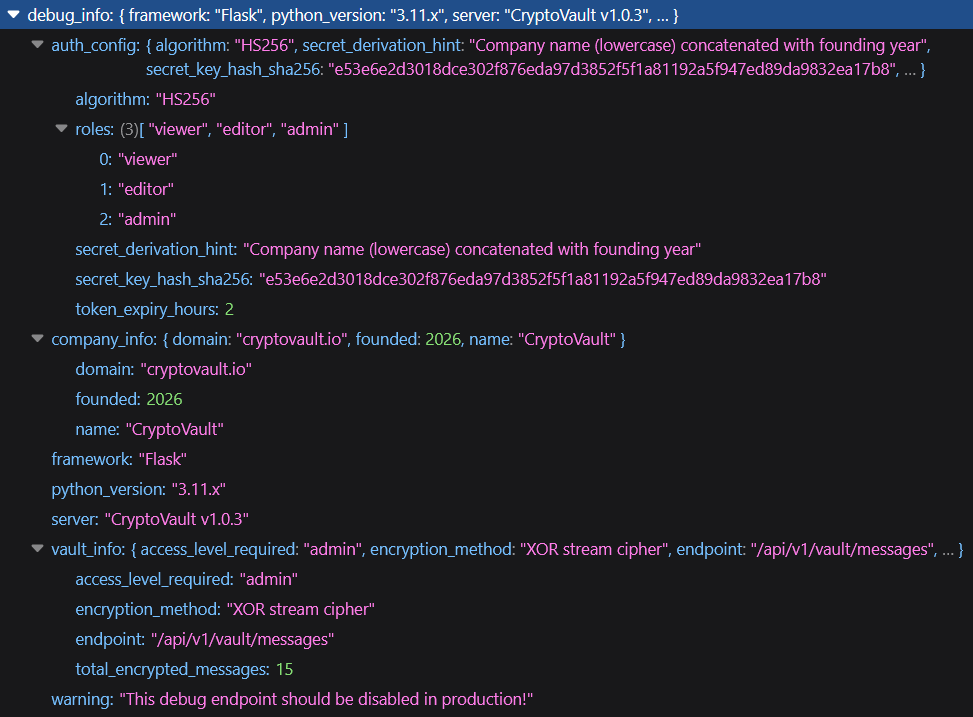Click the domain property row under company_info
The width and height of the screenshot is (973, 717).
[x=163, y=369]
